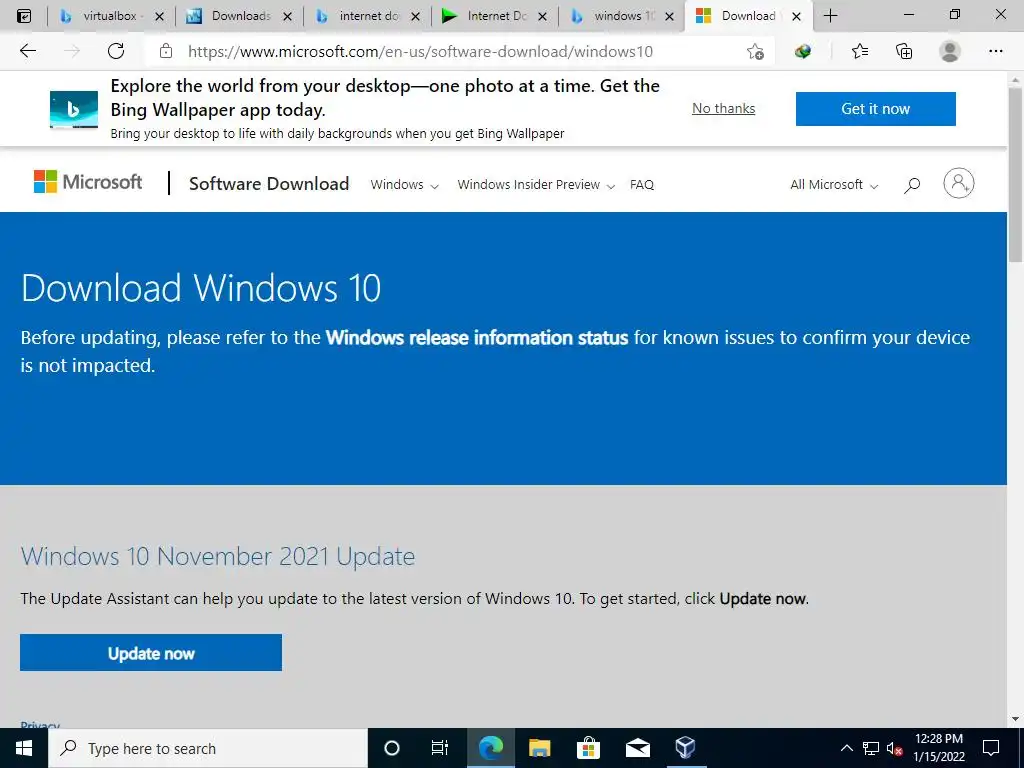The height and width of the screenshot is (768, 1024).
Task: Click the Microsoft Edge taskbar icon
Action: (490, 748)
